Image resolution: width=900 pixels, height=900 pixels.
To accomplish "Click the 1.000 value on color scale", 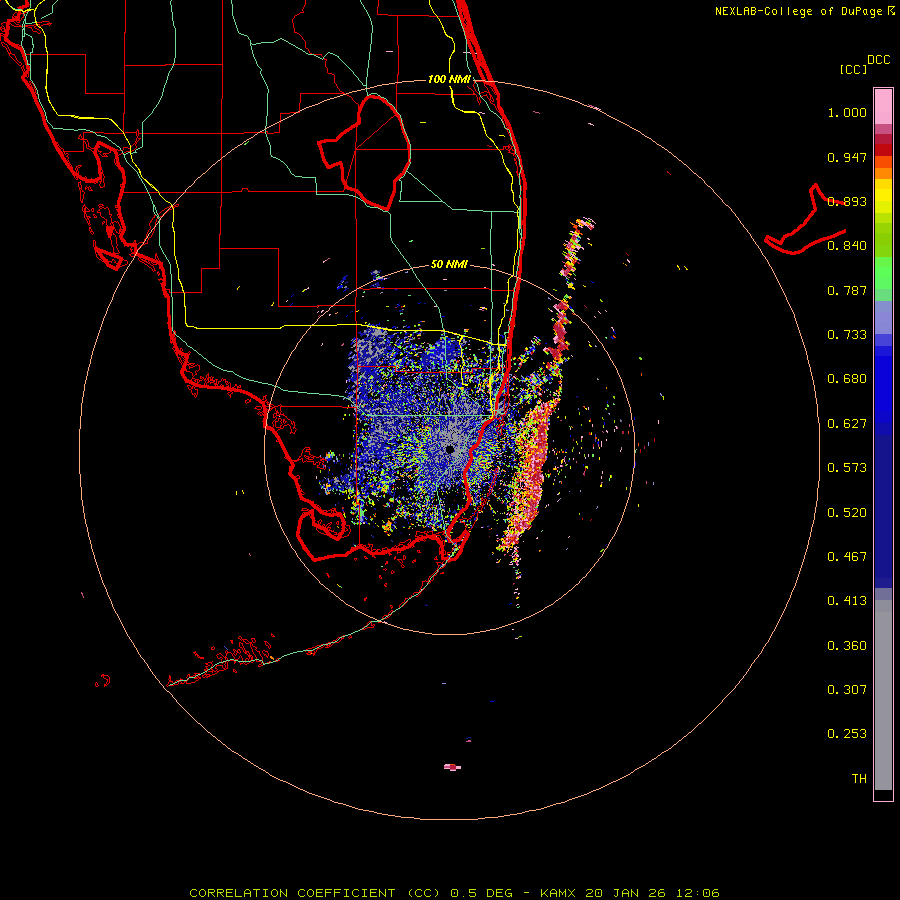I will pyautogui.click(x=847, y=112).
